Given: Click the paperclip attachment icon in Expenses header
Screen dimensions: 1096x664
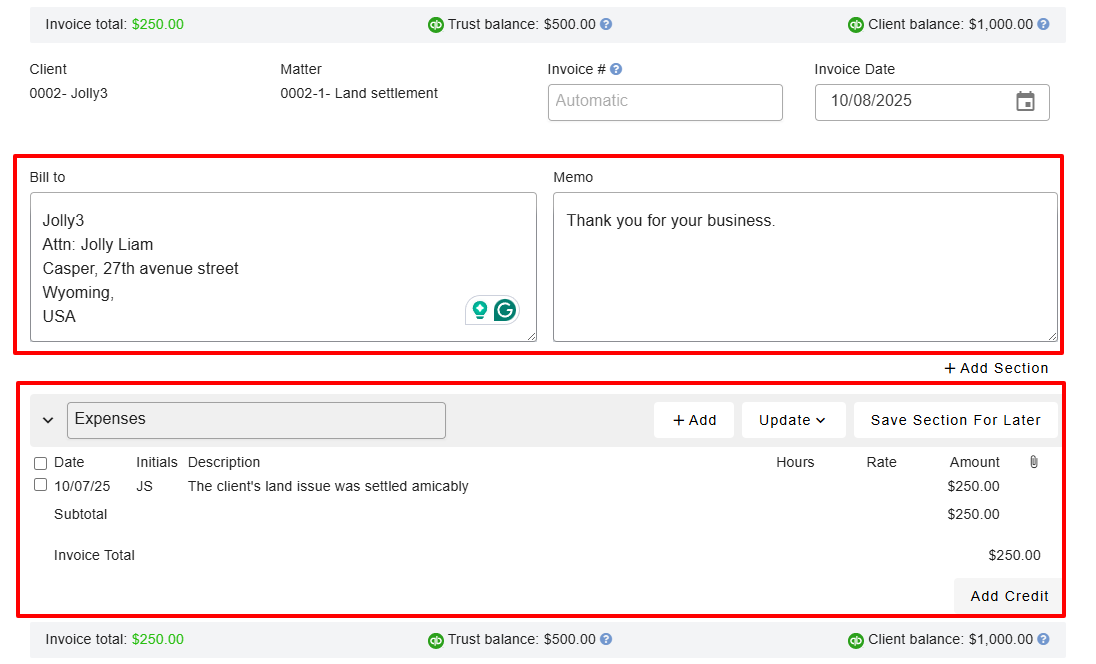Looking at the screenshot, I should coord(1035,462).
